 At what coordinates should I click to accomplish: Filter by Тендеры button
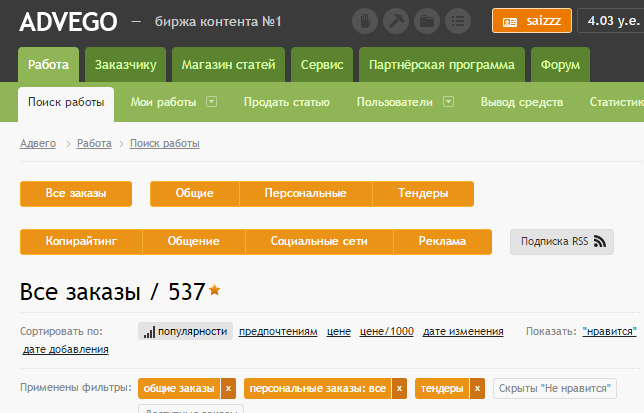point(423,194)
